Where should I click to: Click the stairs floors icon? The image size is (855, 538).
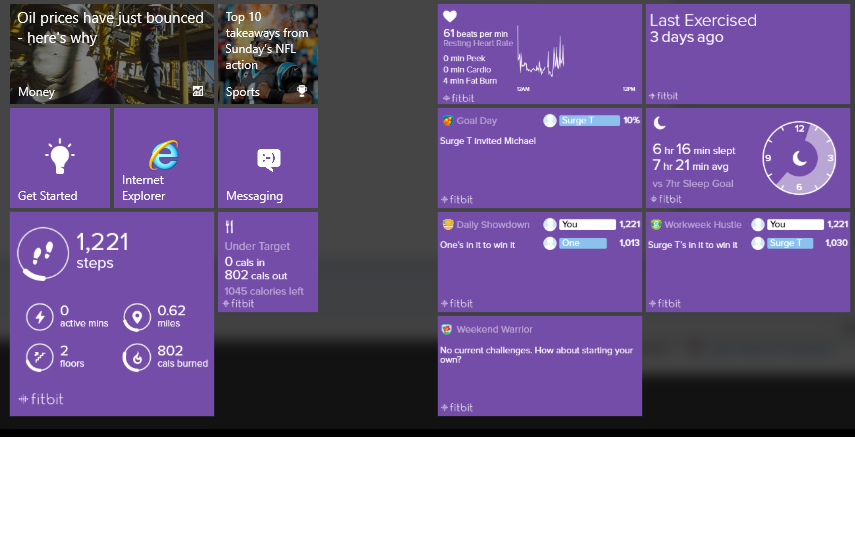click(40, 357)
